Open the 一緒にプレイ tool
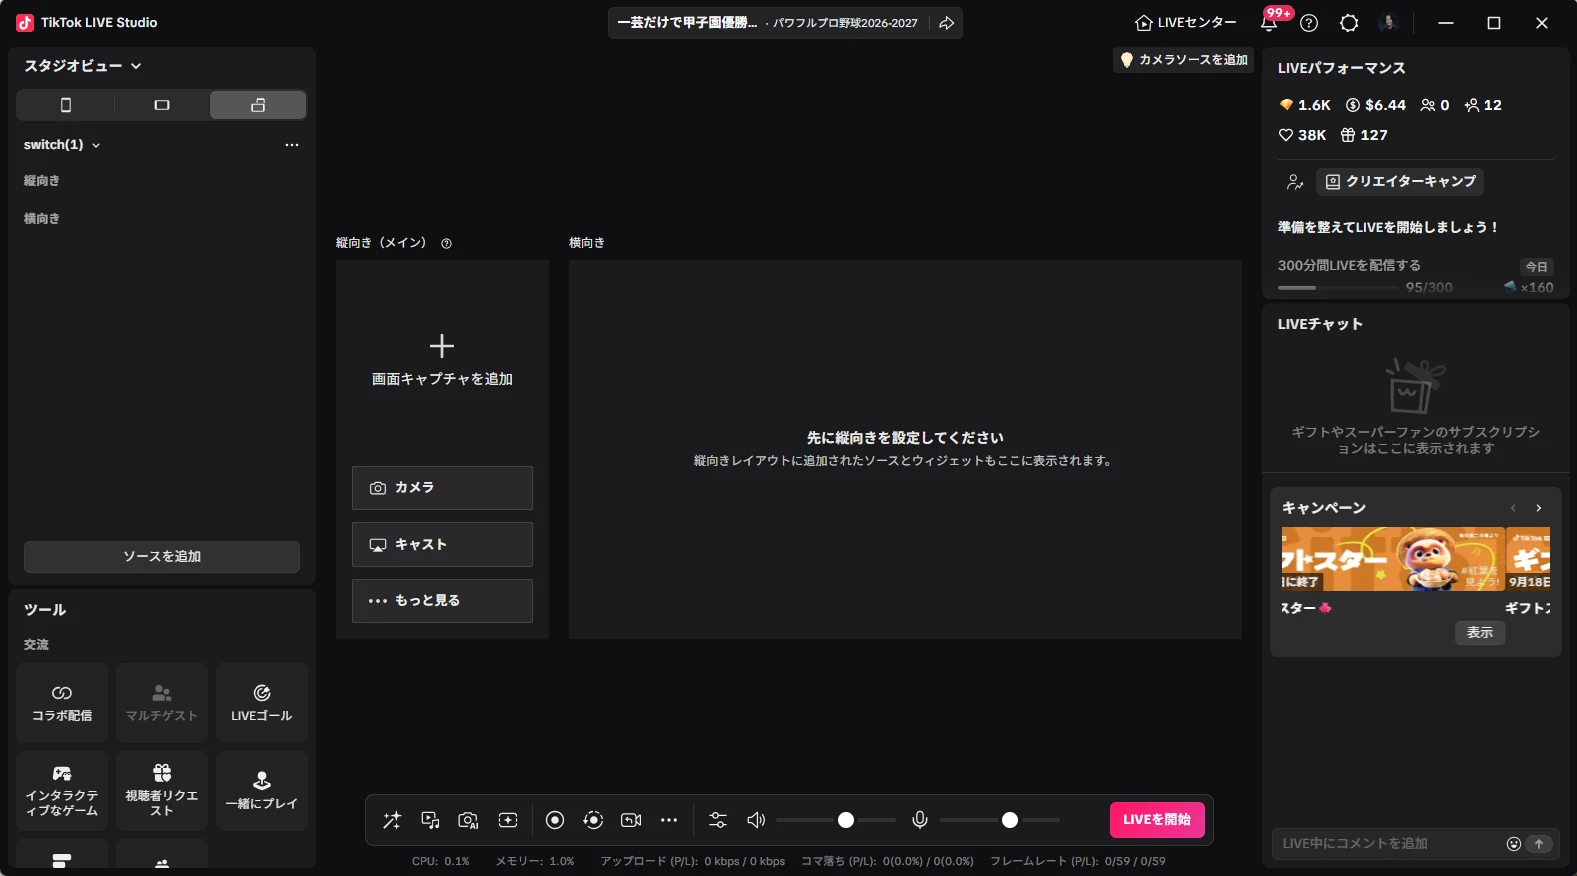 (x=262, y=791)
